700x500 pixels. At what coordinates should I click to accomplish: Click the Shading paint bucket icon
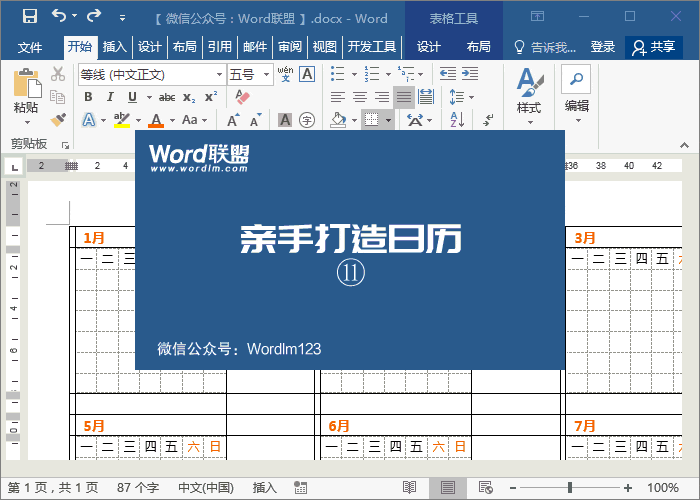[338, 120]
